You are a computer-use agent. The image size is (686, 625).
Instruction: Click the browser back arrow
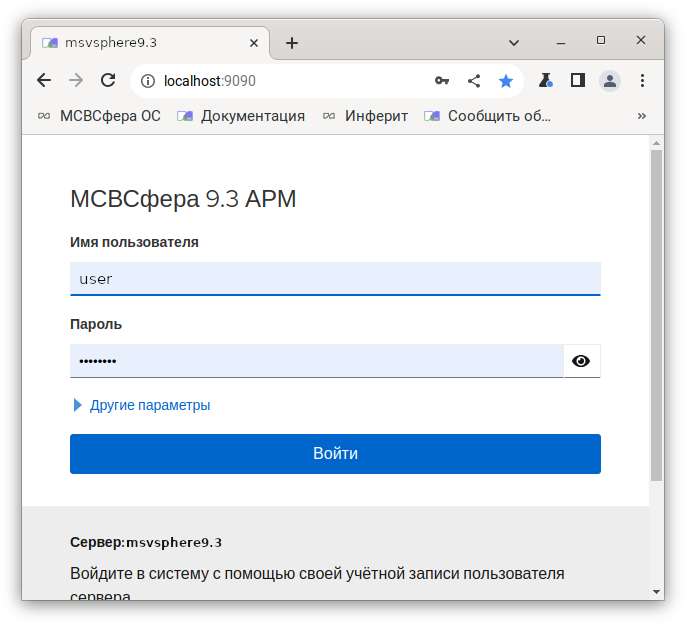pos(44,81)
